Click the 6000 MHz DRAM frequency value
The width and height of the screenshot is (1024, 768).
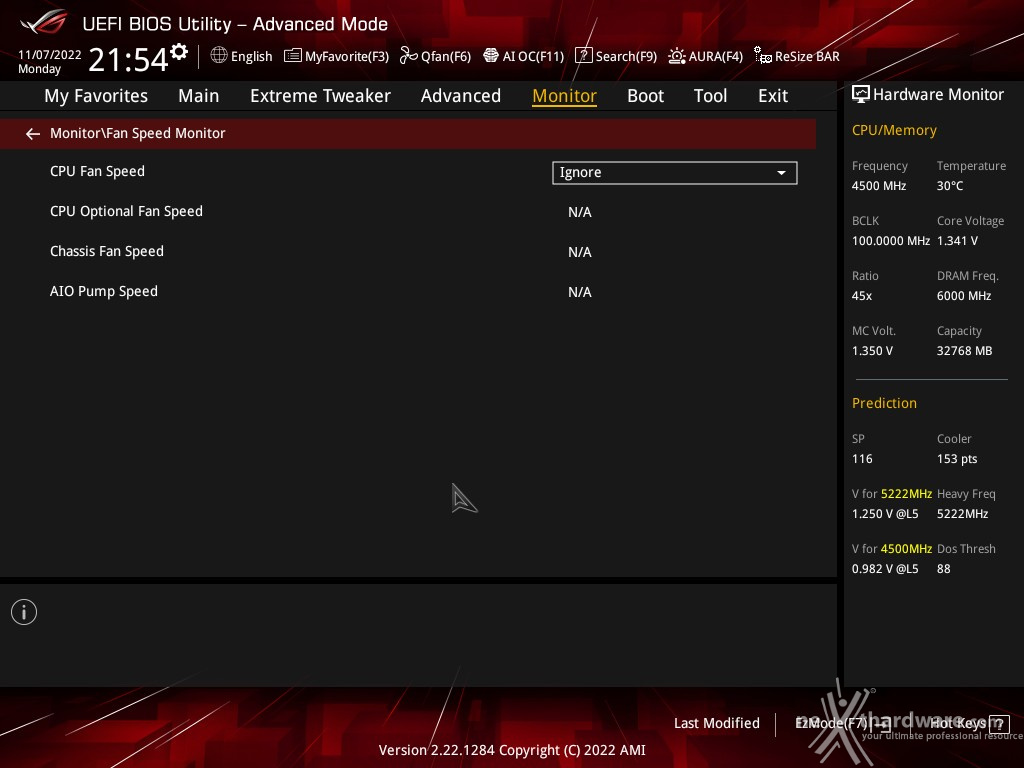point(963,296)
